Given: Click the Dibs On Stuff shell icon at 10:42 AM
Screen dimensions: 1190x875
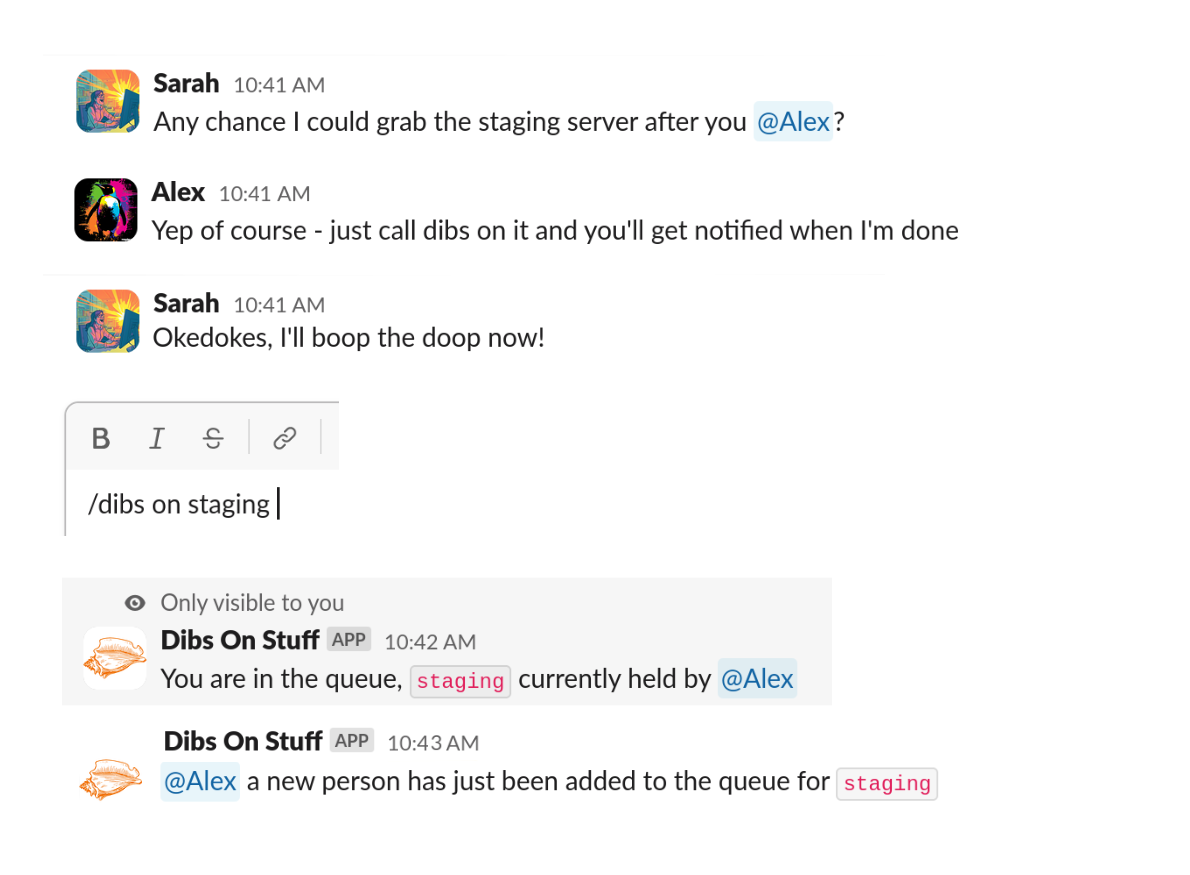Looking at the screenshot, I should coord(115,658).
